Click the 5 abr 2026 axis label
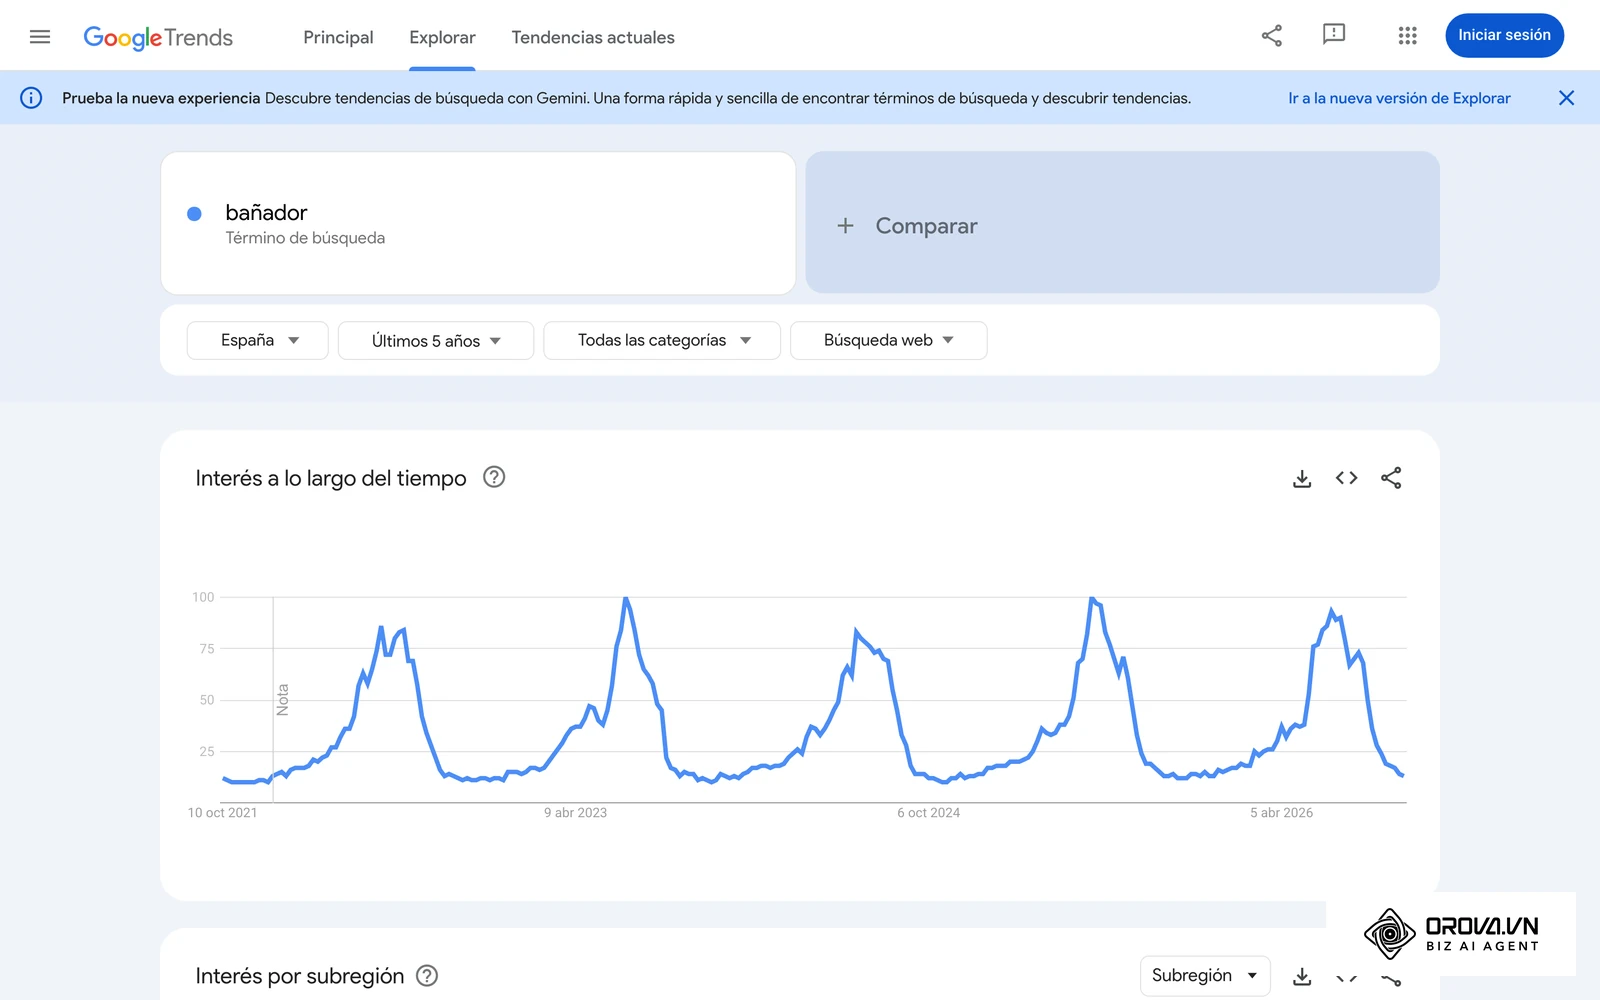The height and width of the screenshot is (1000, 1600). pyautogui.click(x=1281, y=813)
